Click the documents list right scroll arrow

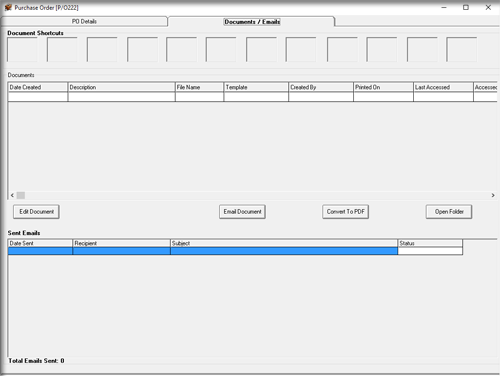click(x=493, y=195)
